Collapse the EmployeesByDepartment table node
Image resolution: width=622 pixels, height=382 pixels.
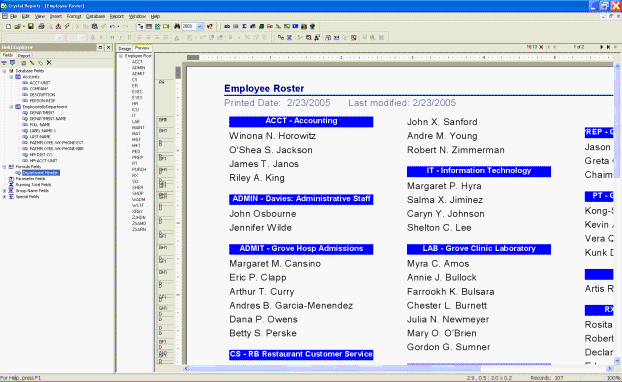pyautogui.click(x=11, y=107)
